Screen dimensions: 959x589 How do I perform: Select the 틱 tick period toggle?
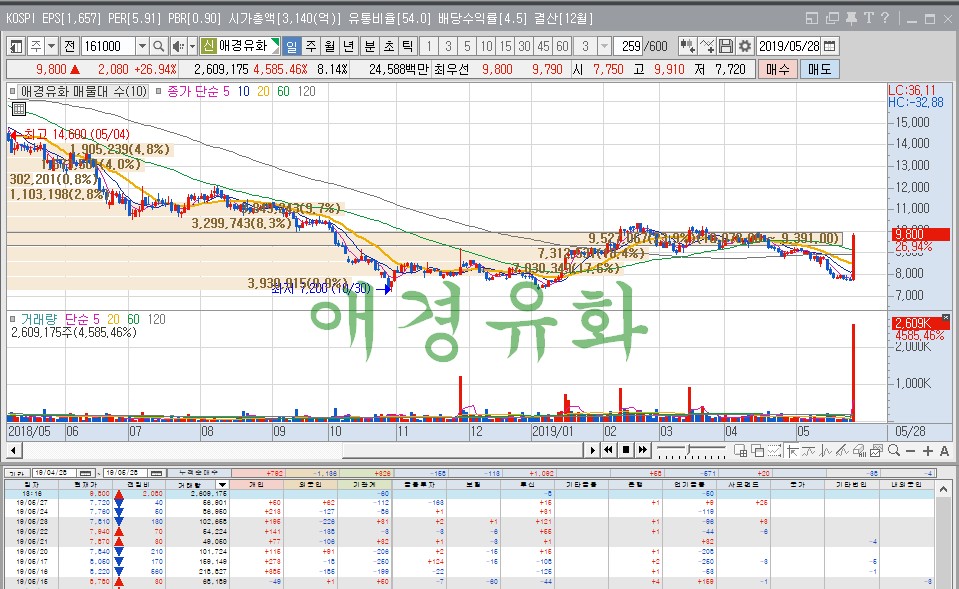(x=407, y=46)
